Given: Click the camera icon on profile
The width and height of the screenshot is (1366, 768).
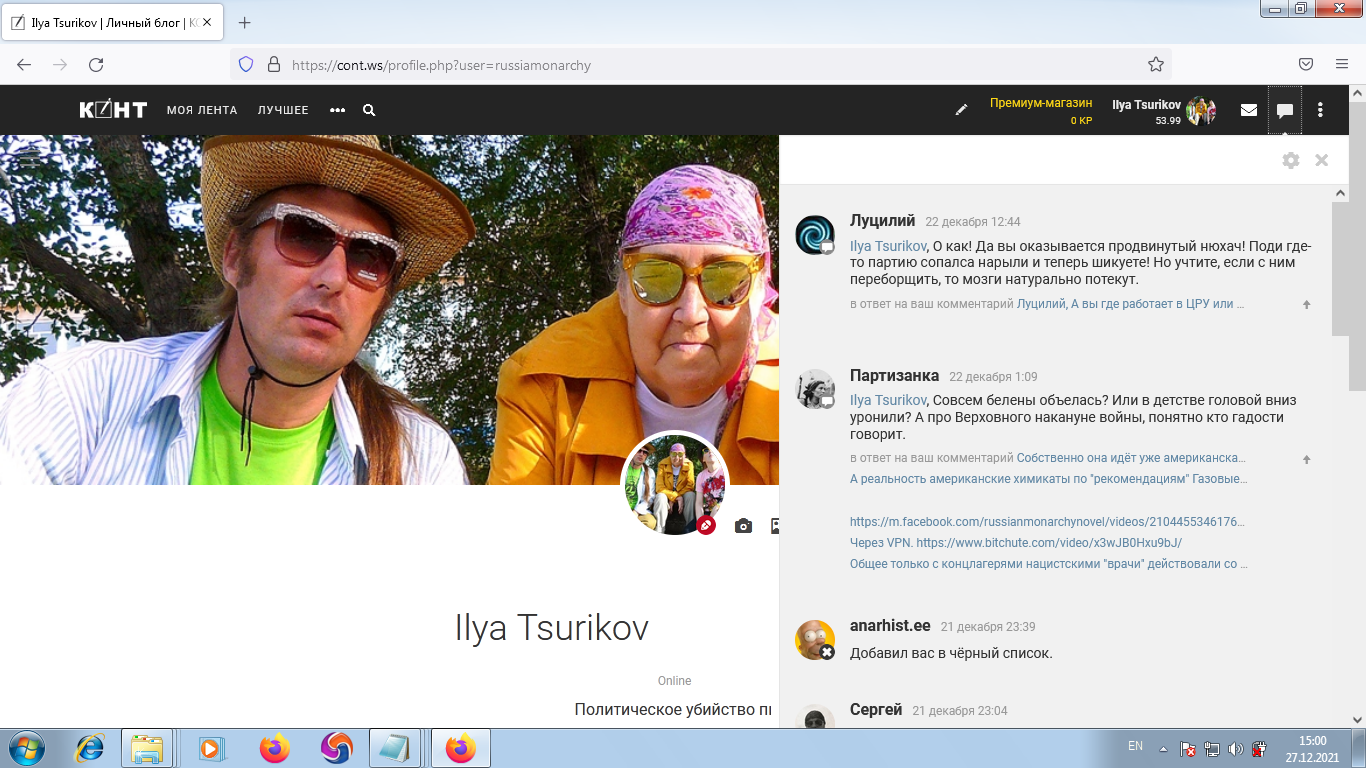Looking at the screenshot, I should [743, 526].
